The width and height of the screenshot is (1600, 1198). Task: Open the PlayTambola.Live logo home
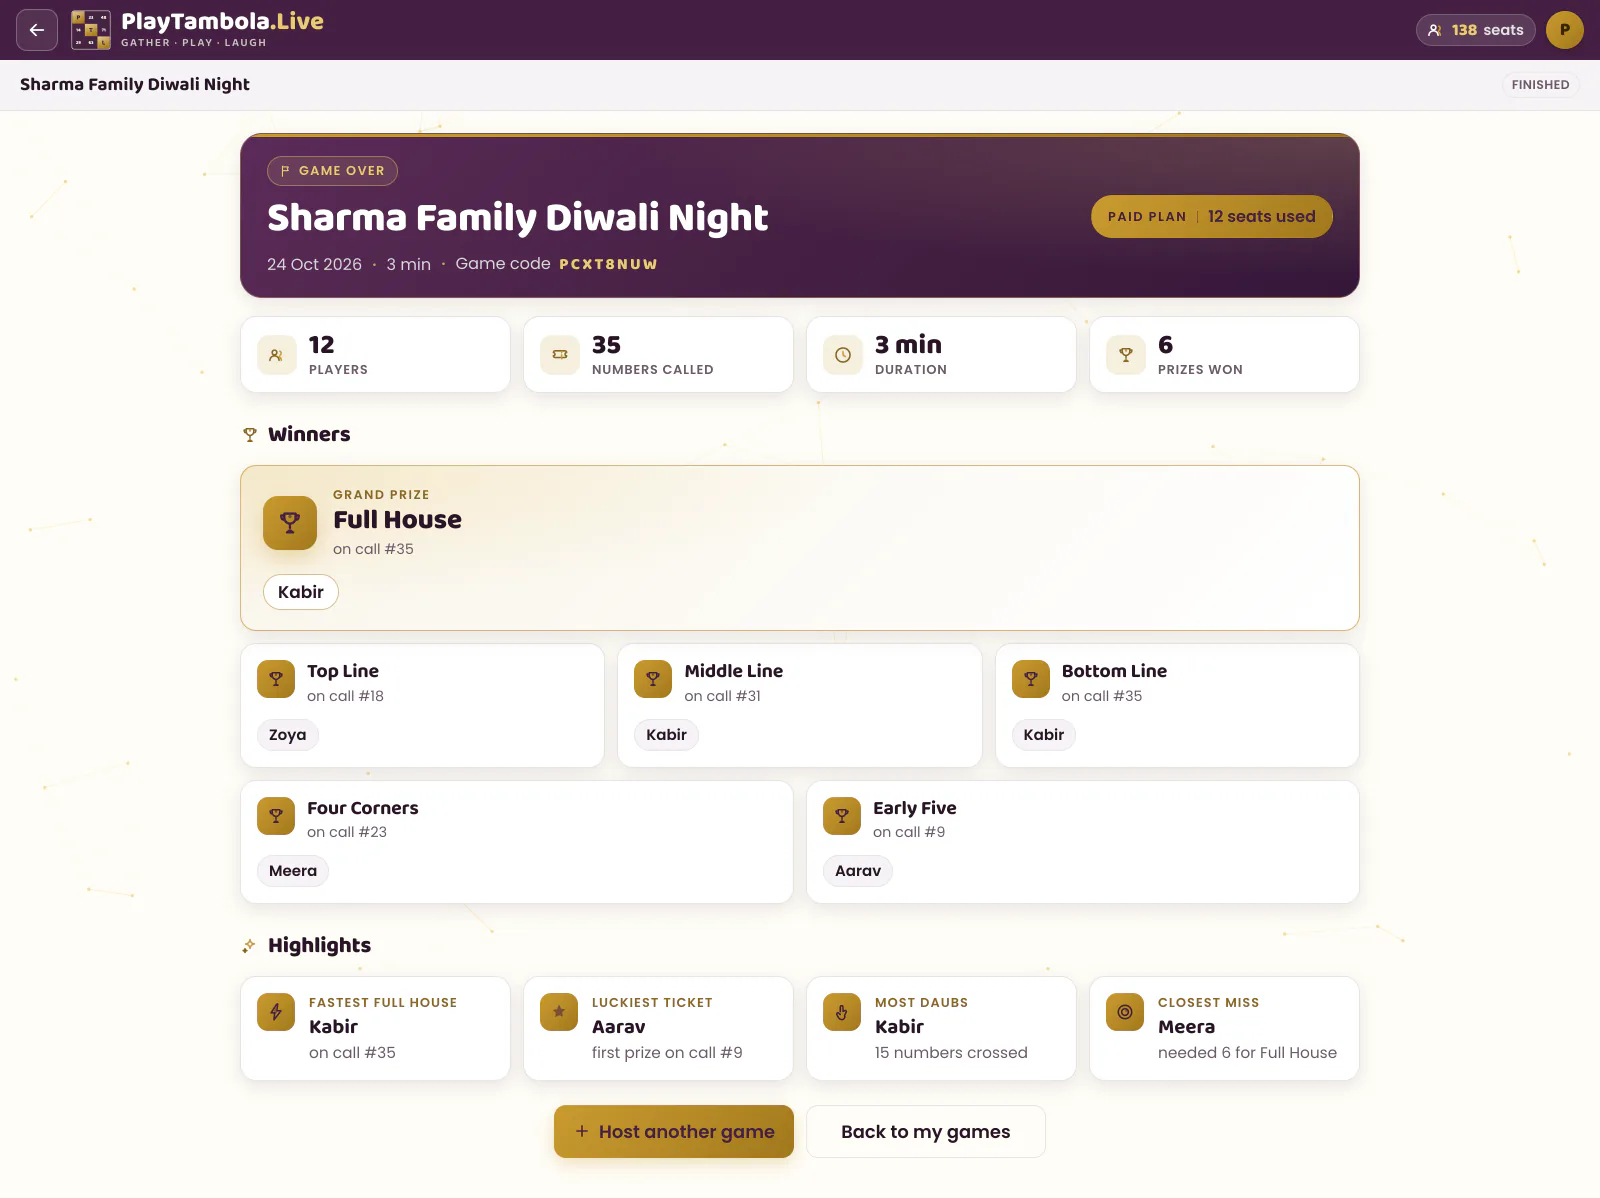(197, 30)
